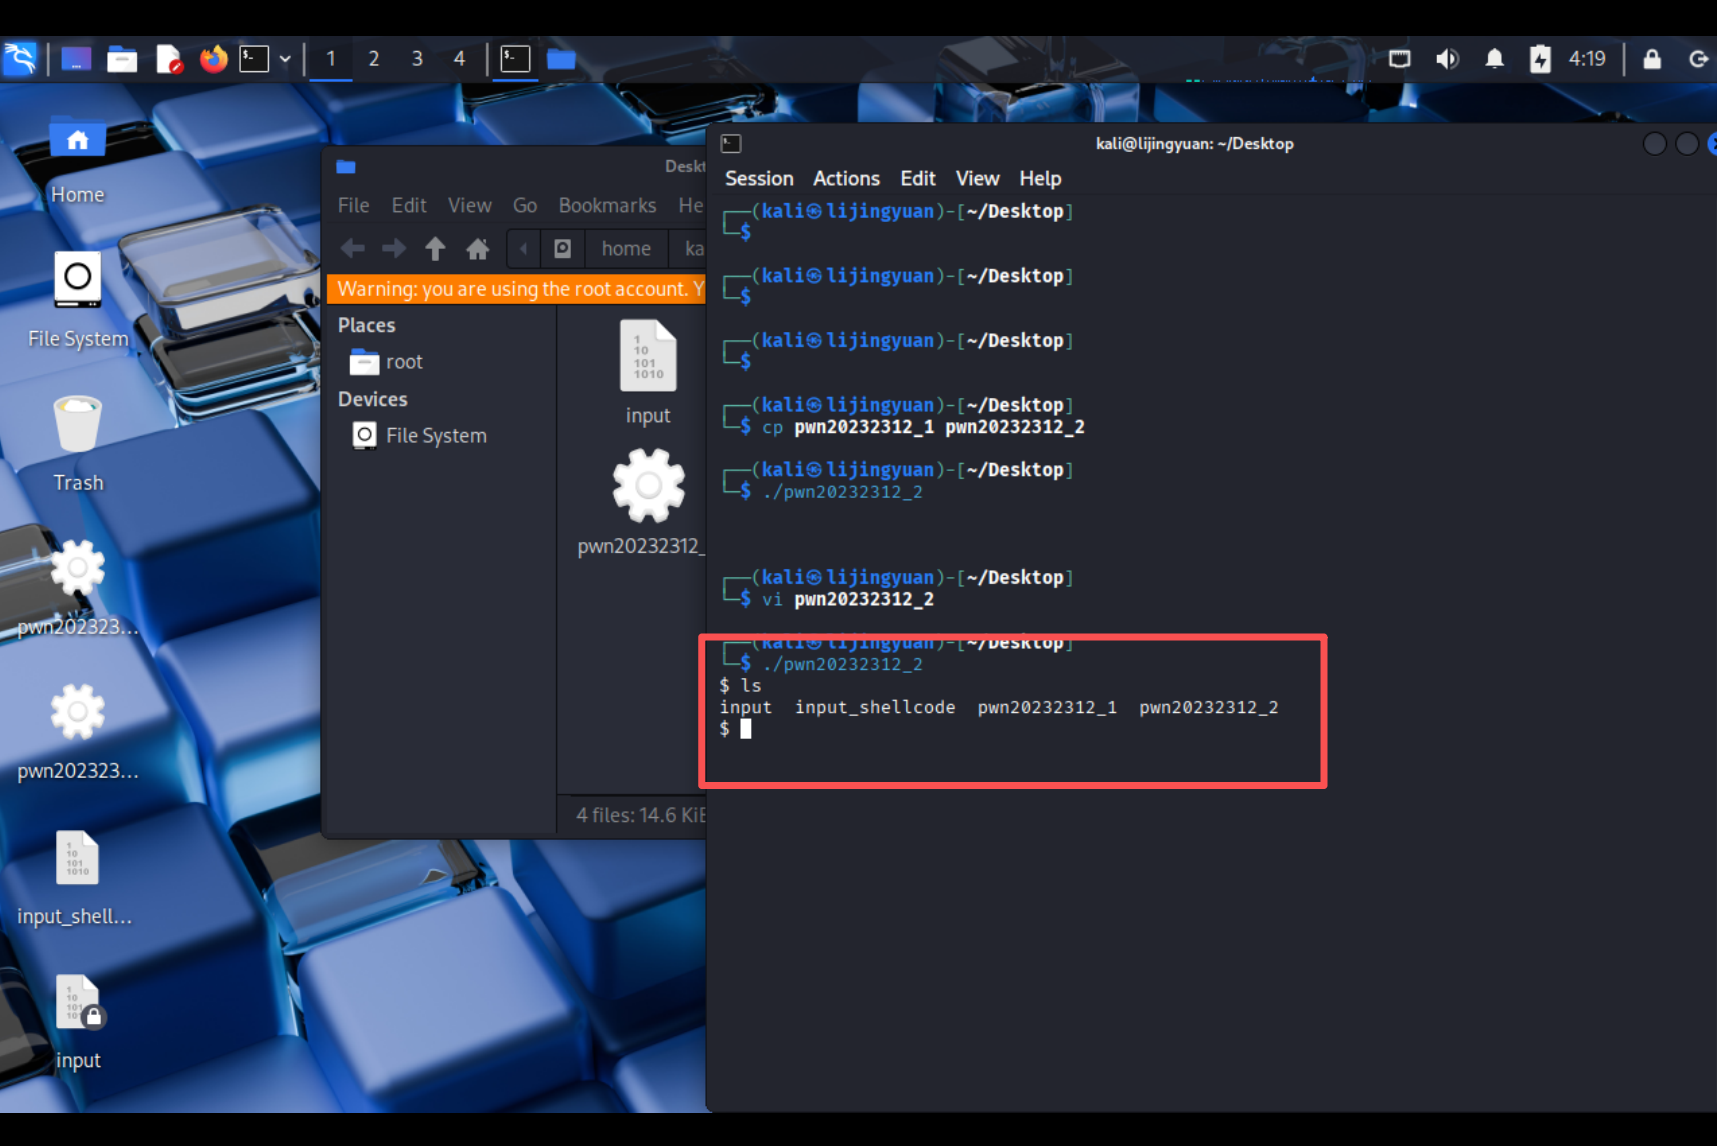Open the View menu in the terminal
The width and height of the screenshot is (1717, 1146).
(978, 178)
